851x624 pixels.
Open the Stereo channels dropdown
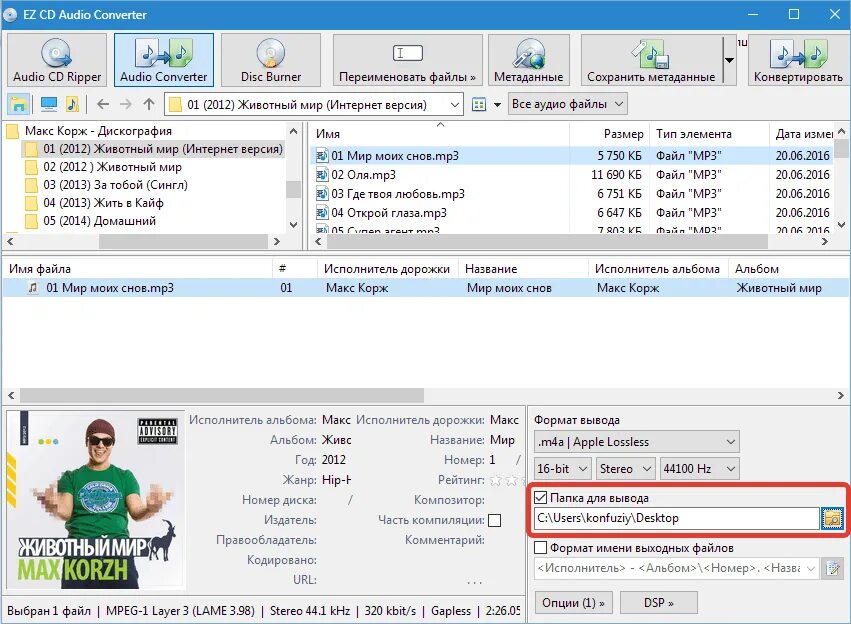[626, 468]
